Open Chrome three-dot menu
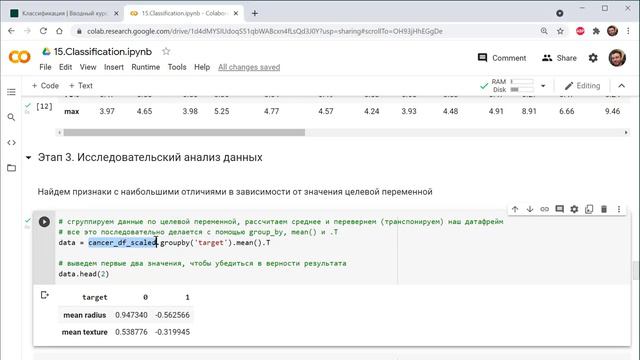This screenshot has height=360, width=640. pos(628,31)
